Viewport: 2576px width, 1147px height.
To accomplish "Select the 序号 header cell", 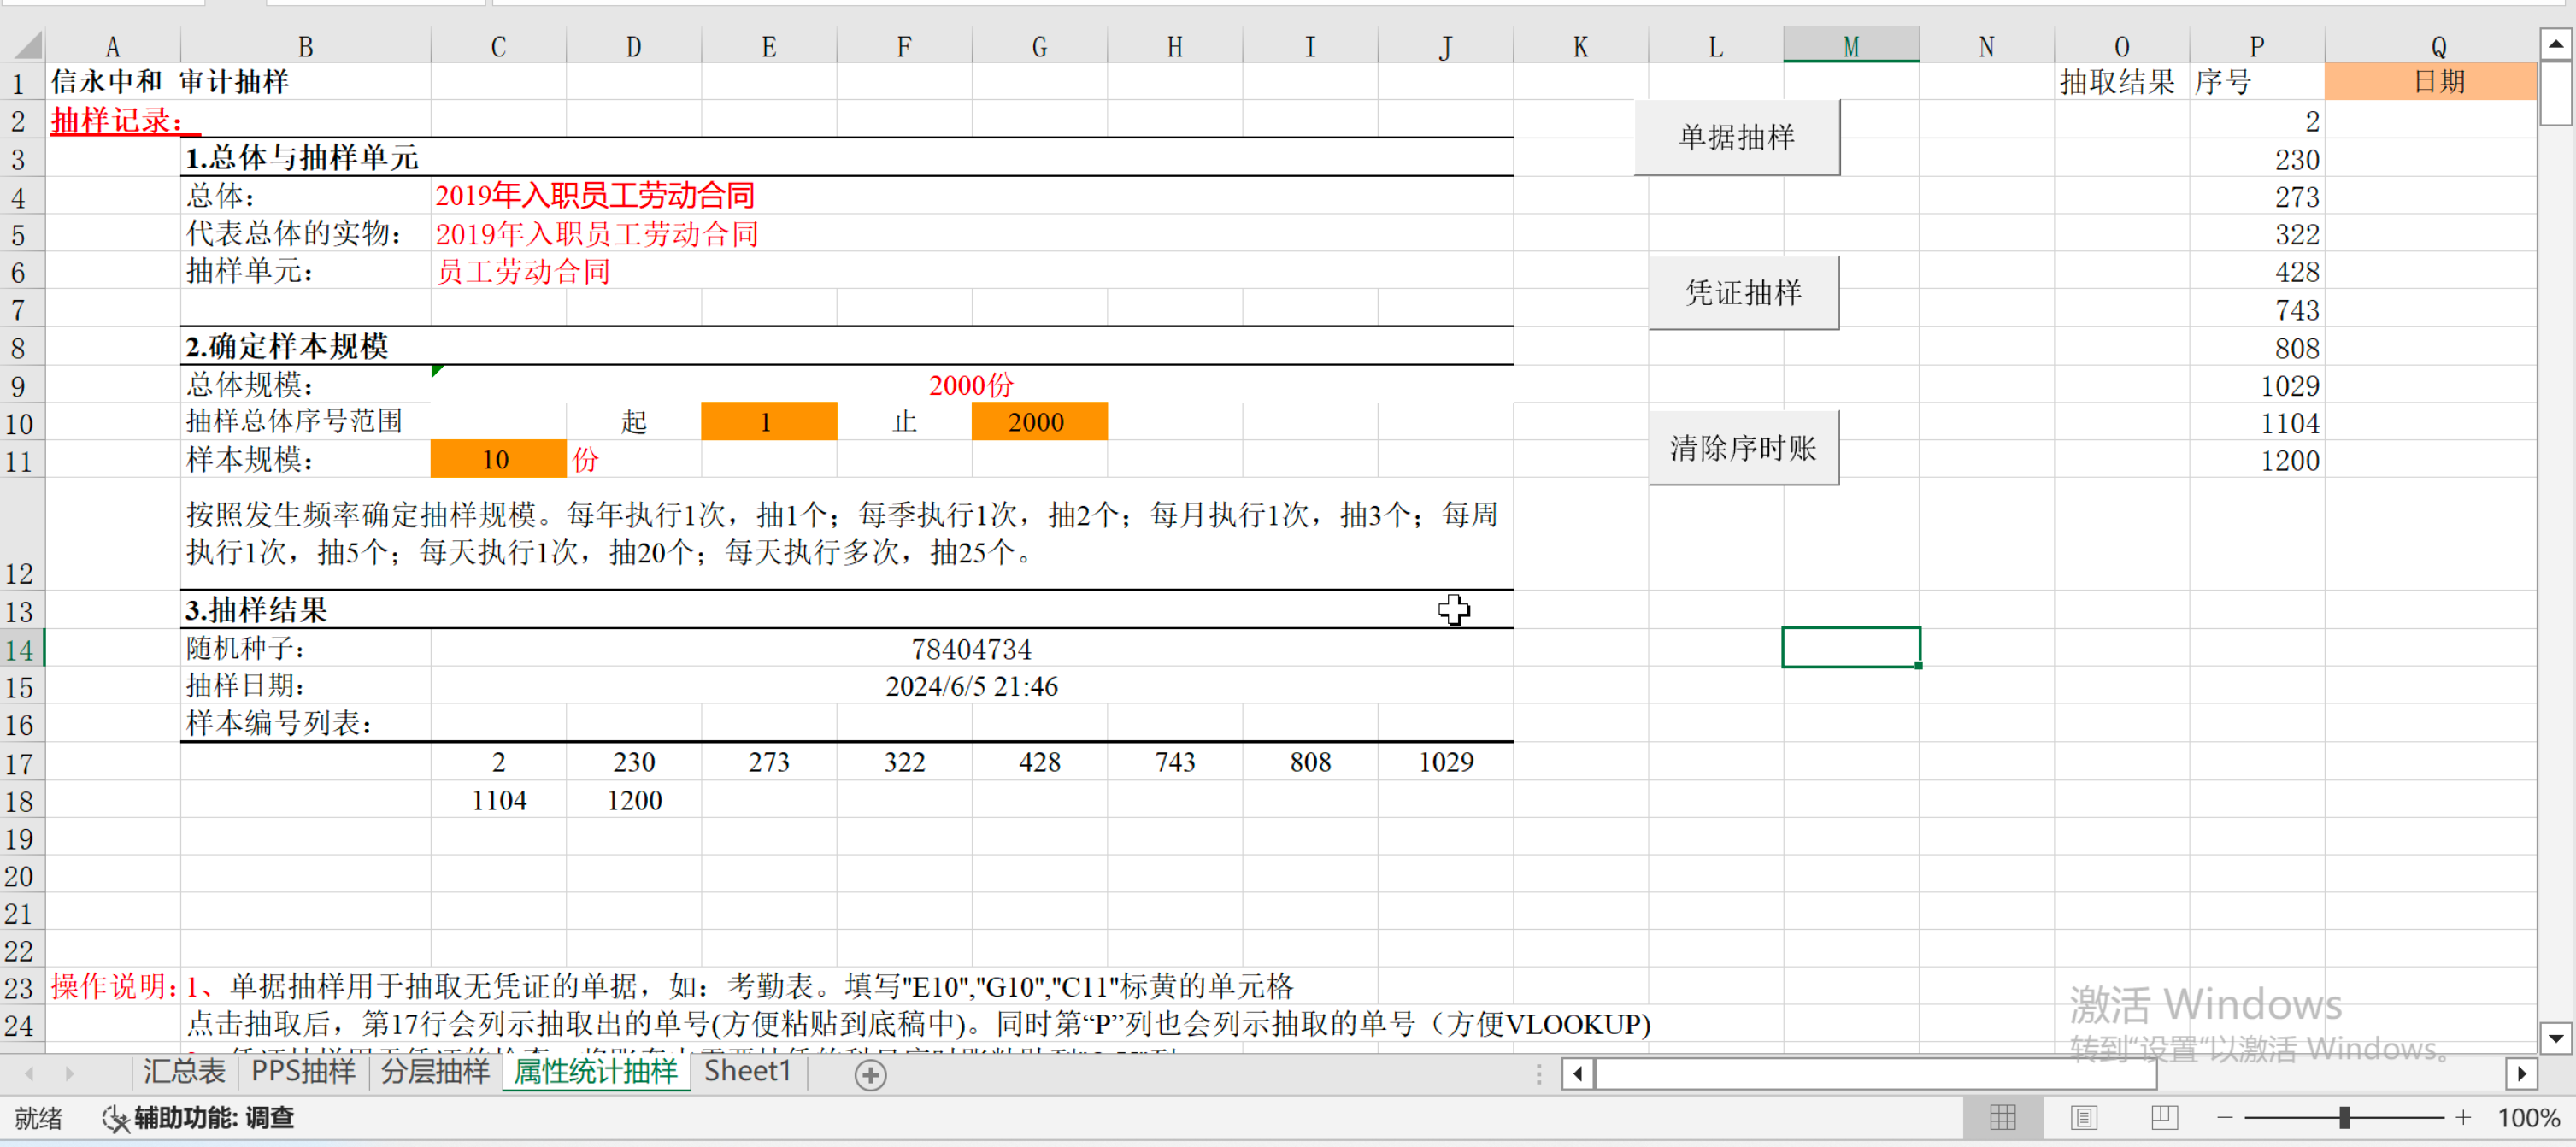I will pyautogui.click(x=2257, y=81).
